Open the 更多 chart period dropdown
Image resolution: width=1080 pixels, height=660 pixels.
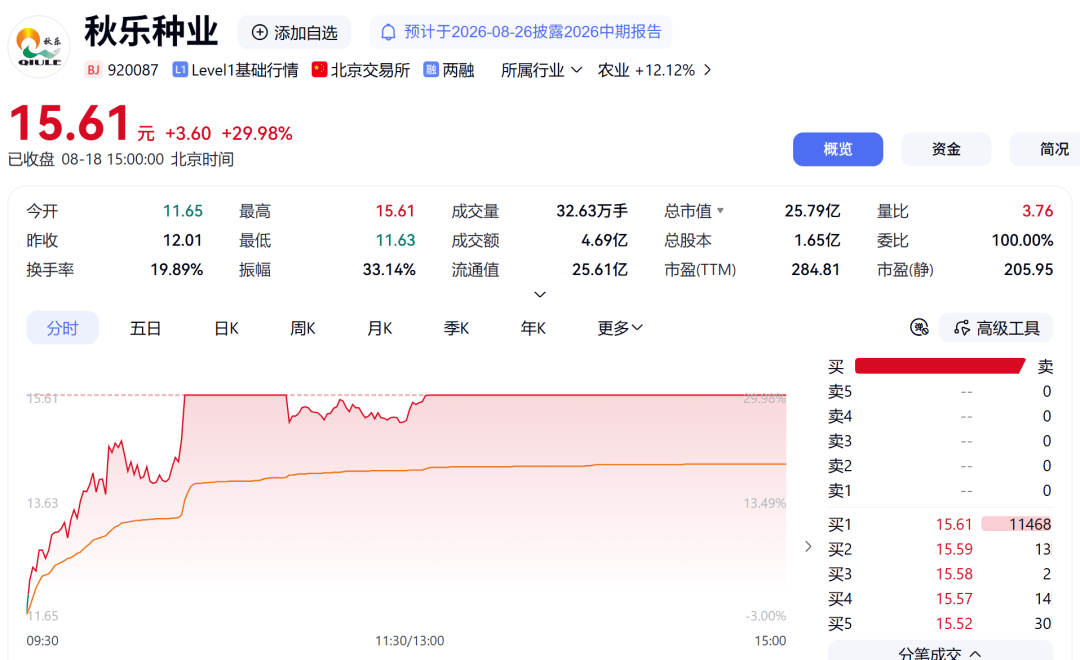pyautogui.click(x=620, y=328)
